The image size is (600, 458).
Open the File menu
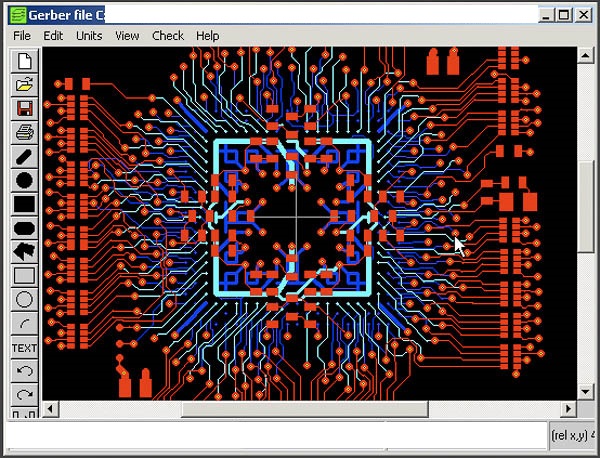(x=22, y=36)
